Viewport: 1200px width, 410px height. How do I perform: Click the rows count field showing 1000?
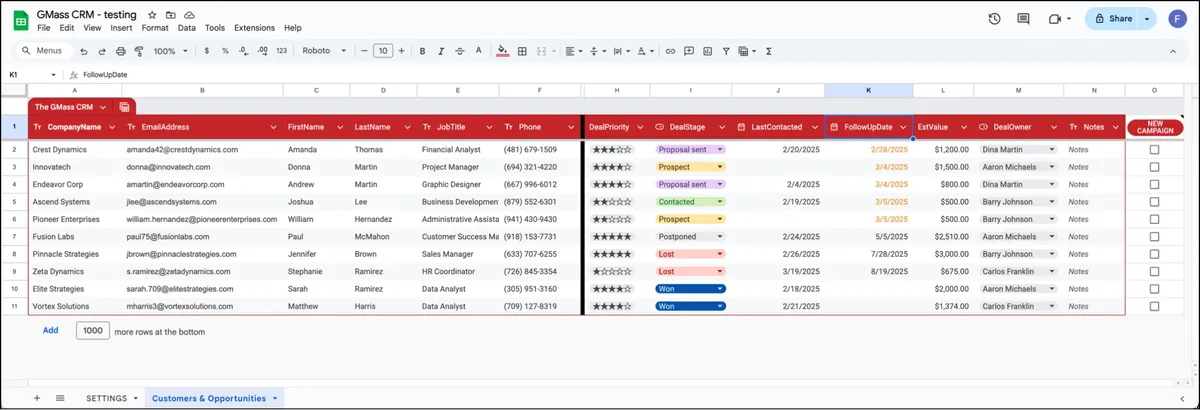coord(93,329)
